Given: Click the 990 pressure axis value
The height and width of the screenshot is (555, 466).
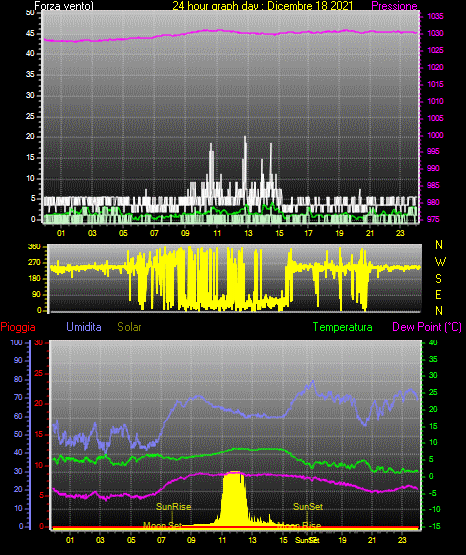Looking at the screenshot, I should point(433,168).
